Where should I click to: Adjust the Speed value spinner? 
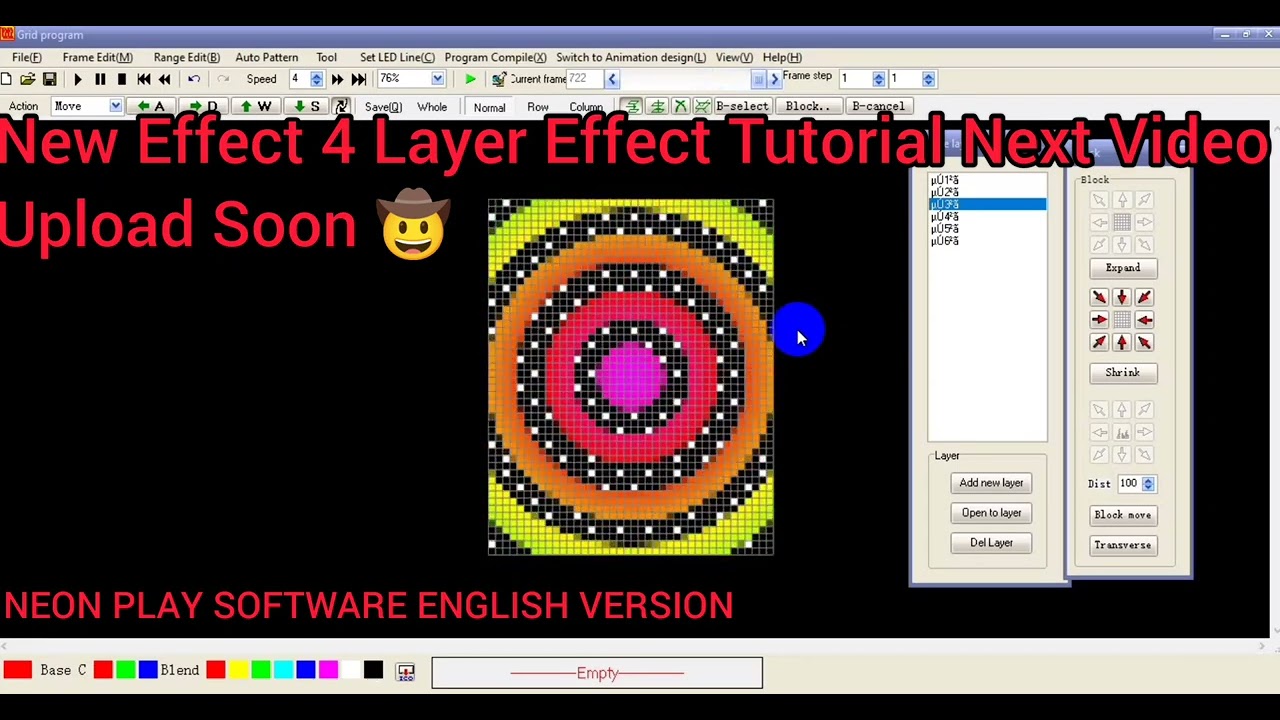coord(316,79)
